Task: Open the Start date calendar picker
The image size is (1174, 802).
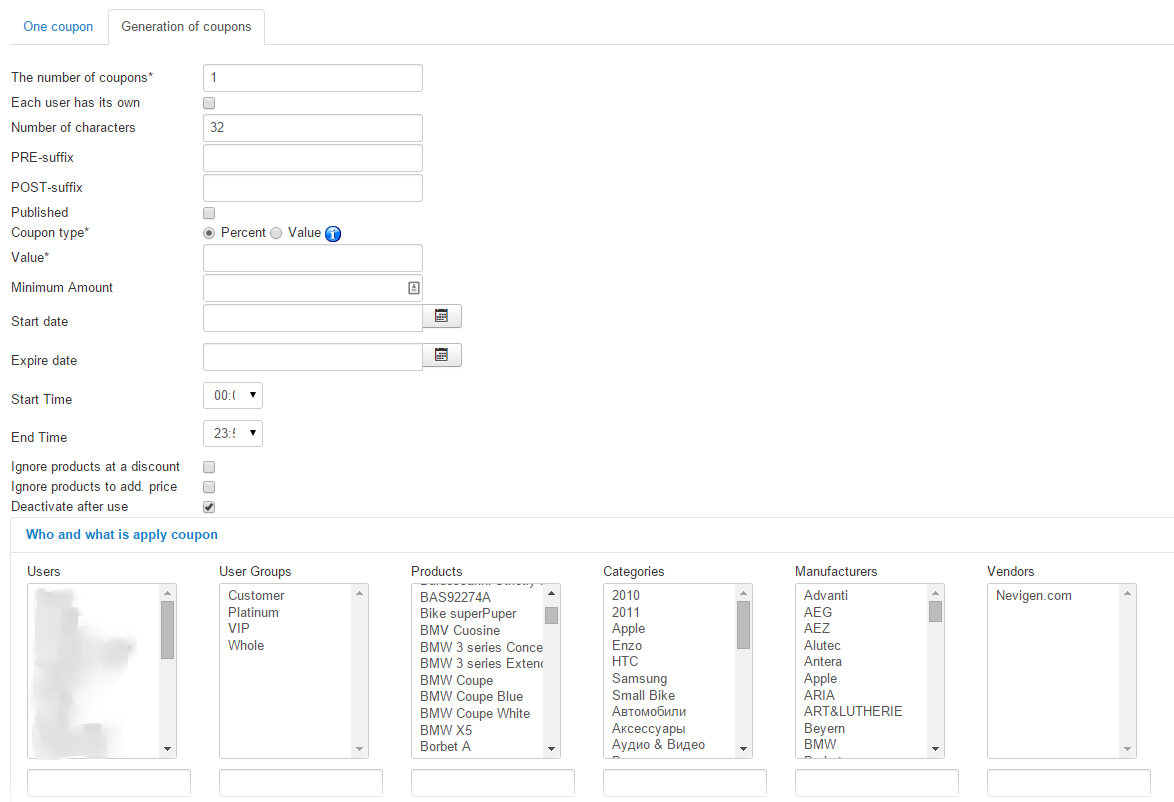Action: click(x=441, y=317)
